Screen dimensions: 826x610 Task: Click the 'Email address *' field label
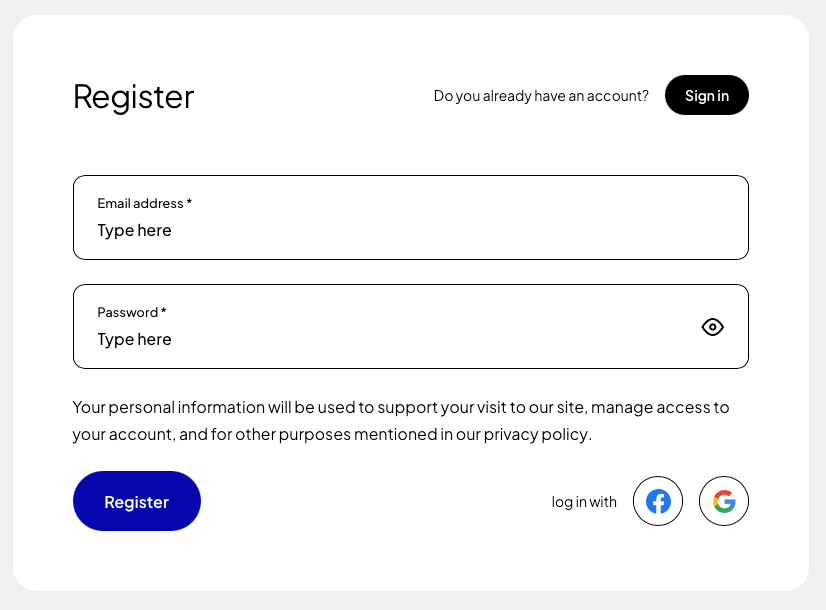(144, 203)
